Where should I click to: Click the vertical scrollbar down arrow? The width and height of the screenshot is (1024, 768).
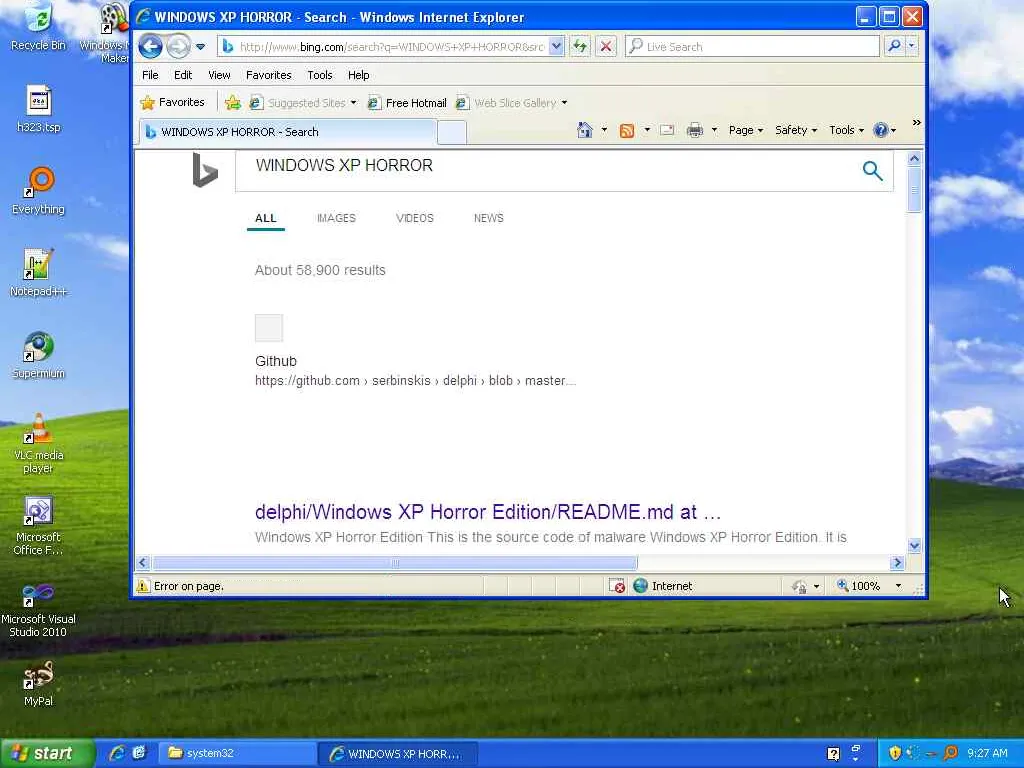[x=914, y=545]
